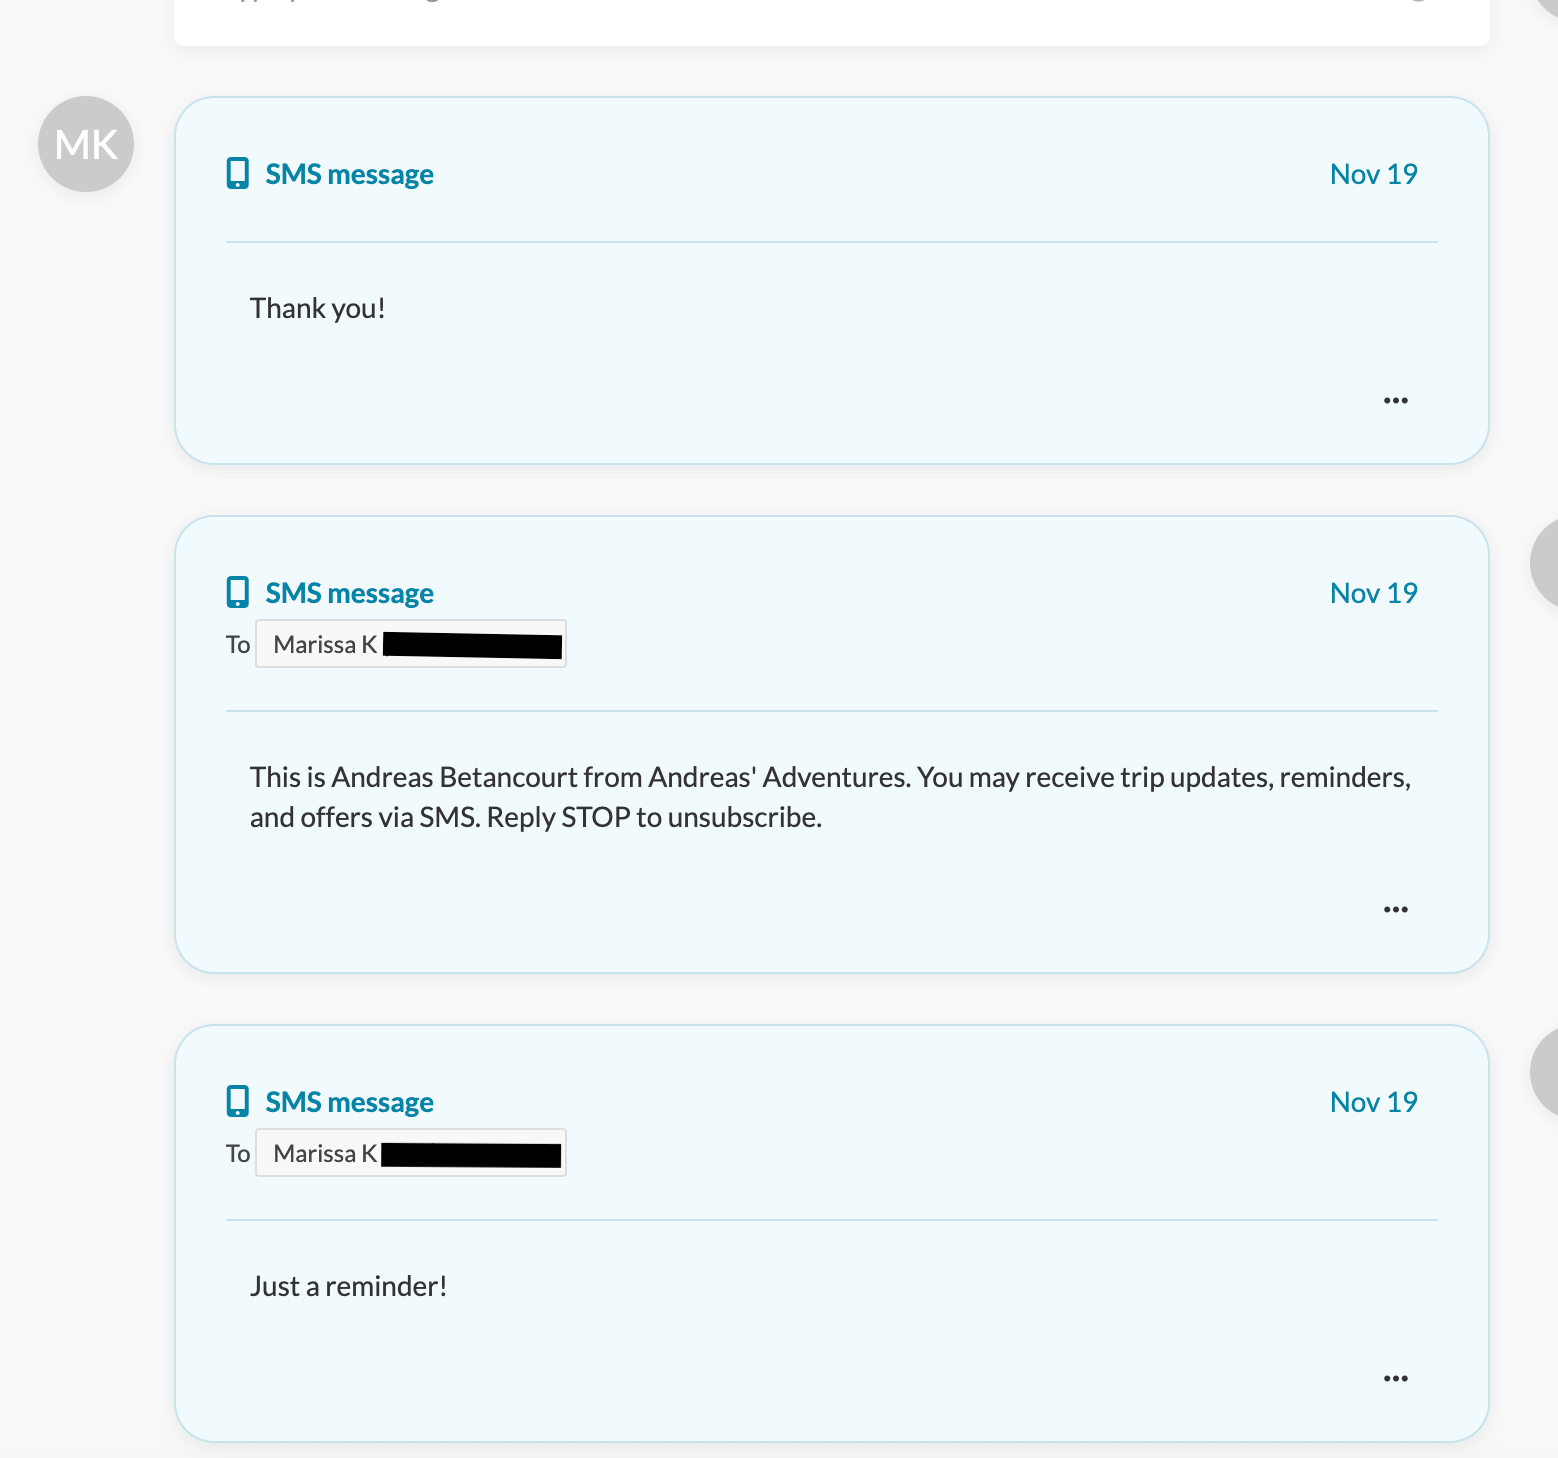
Task: Open the Nov 19 timestamp on the trip updates message
Action: (x=1373, y=593)
